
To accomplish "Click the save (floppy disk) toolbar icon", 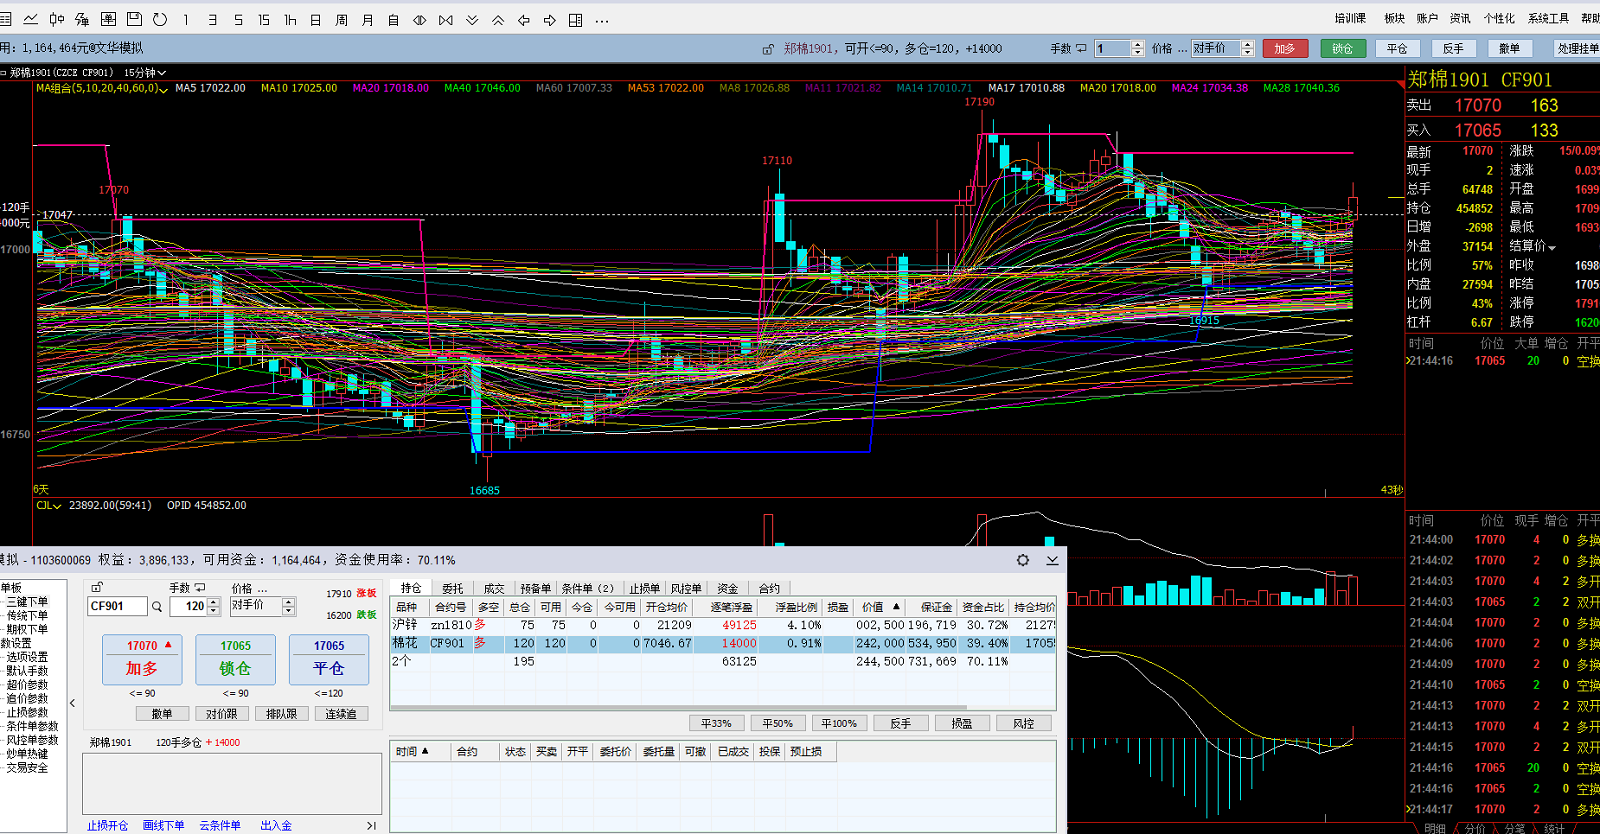I will 134,19.
